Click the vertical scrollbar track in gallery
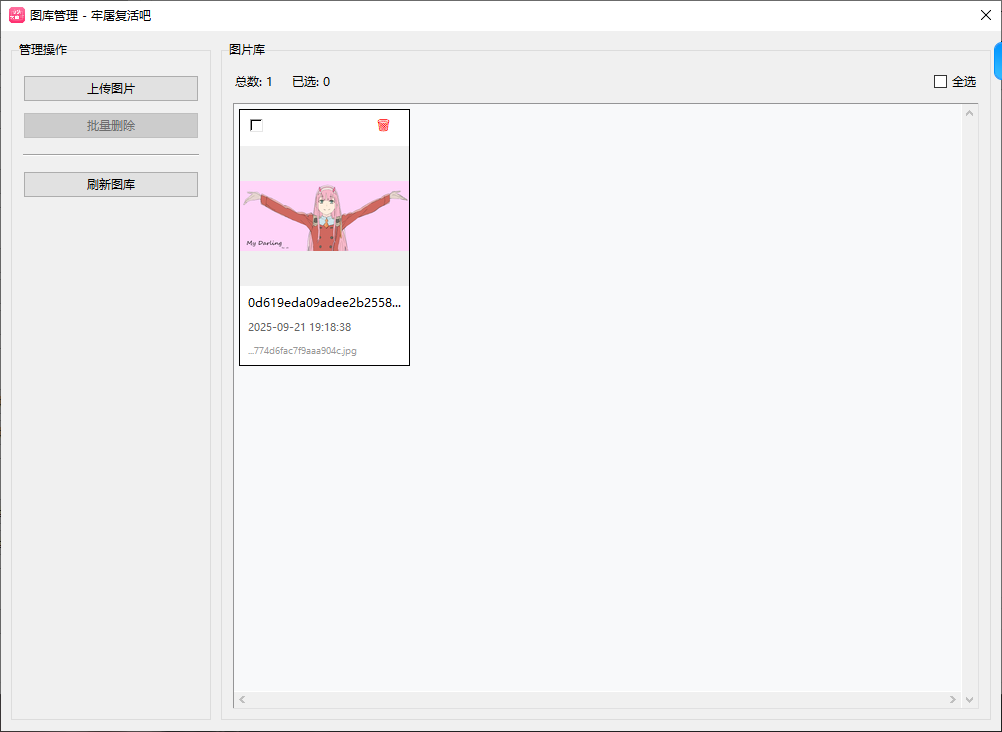The width and height of the screenshot is (1002, 732). tap(969, 400)
